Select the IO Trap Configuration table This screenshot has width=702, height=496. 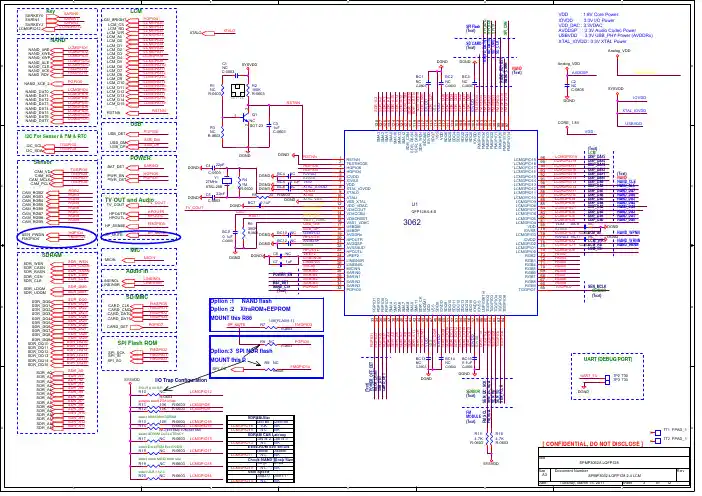point(261,449)
